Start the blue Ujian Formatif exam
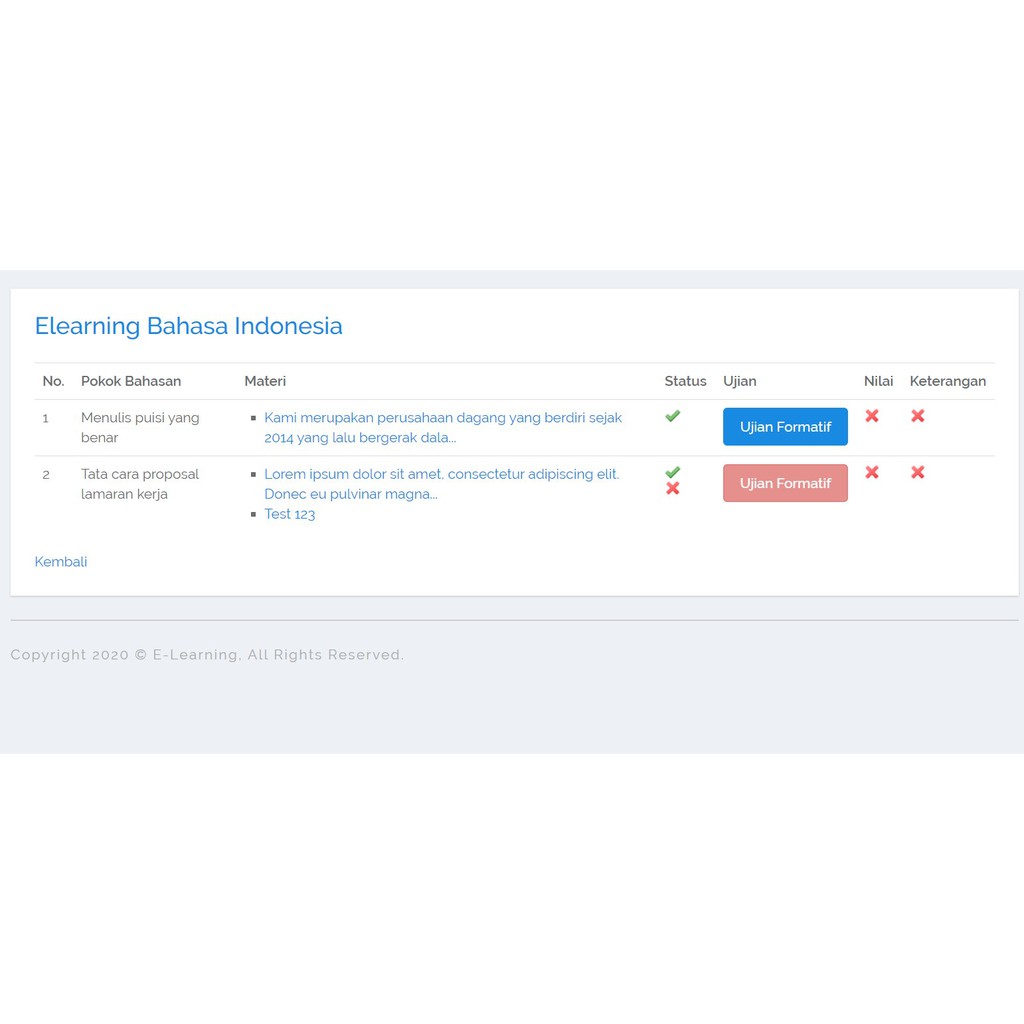This screenshot has height=1024, width=1024. click(x=785, y=427)
